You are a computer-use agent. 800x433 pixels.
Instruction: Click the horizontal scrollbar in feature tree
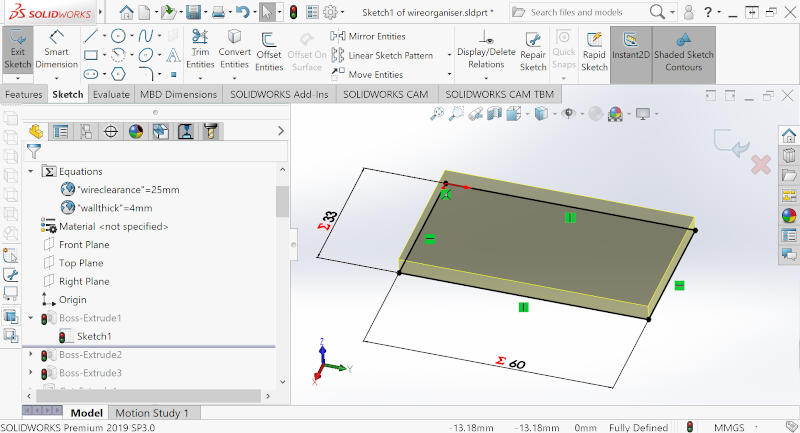(x=148, y=396)
